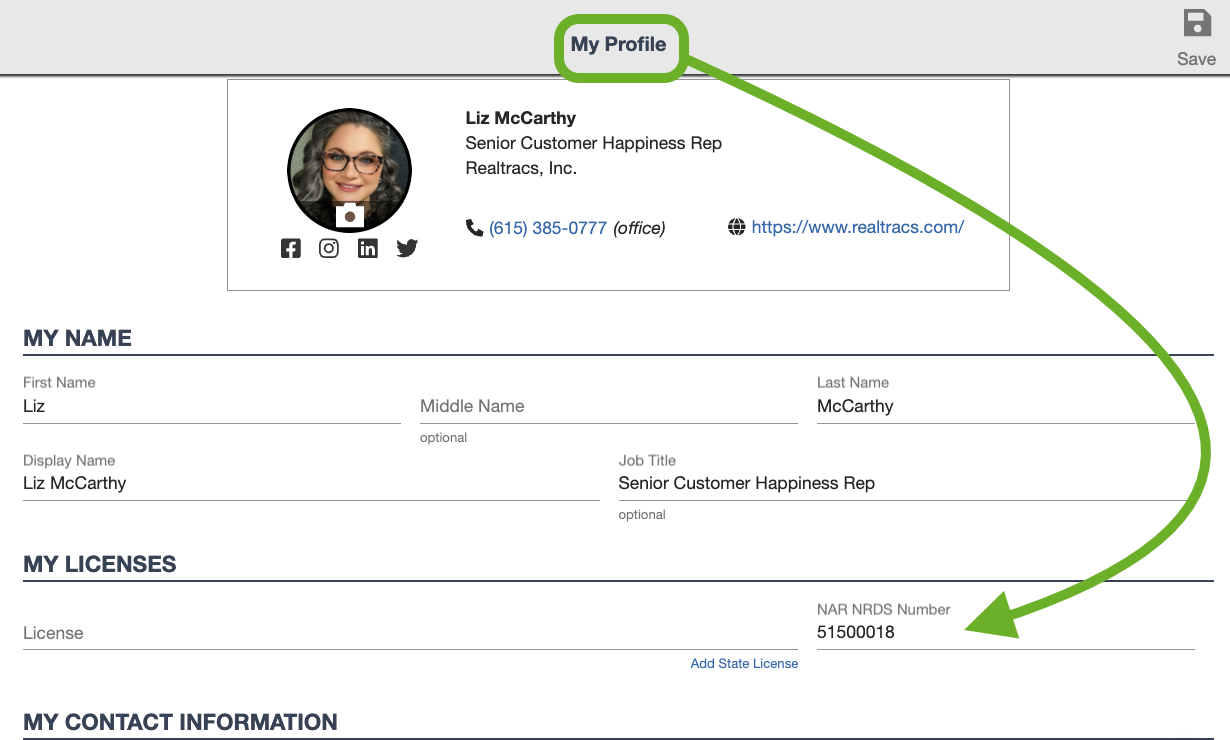Click Liz McCarthy's profile photo
This screenshot has height=740, width=1230.
pyautogui.click(x=349, y=168)
